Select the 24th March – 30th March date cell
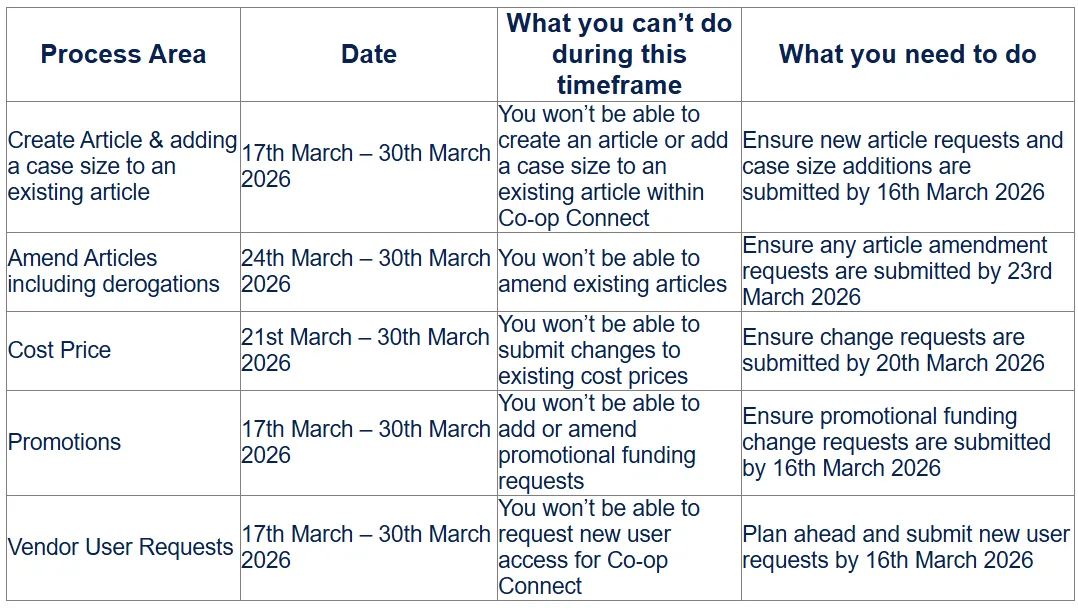The image size is (1078, 612). click(x=369, y=272)
